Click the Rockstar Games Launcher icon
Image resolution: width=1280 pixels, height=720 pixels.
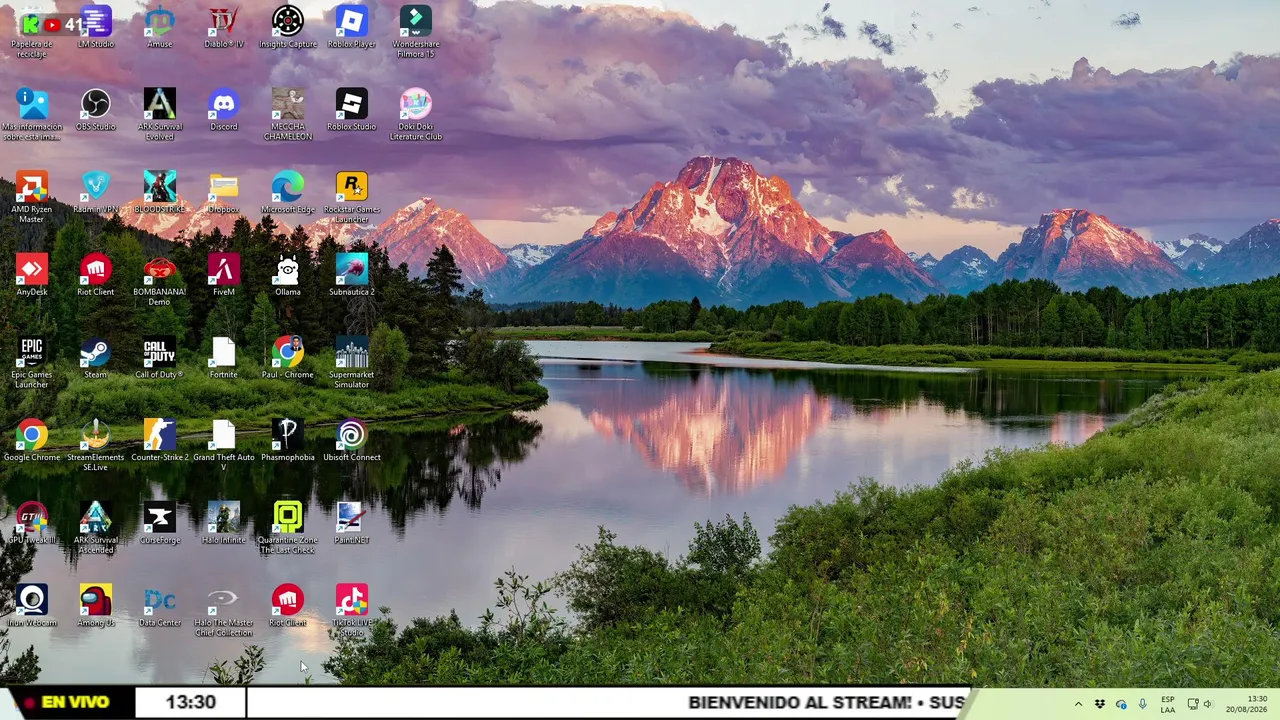(x=352, y=197)
